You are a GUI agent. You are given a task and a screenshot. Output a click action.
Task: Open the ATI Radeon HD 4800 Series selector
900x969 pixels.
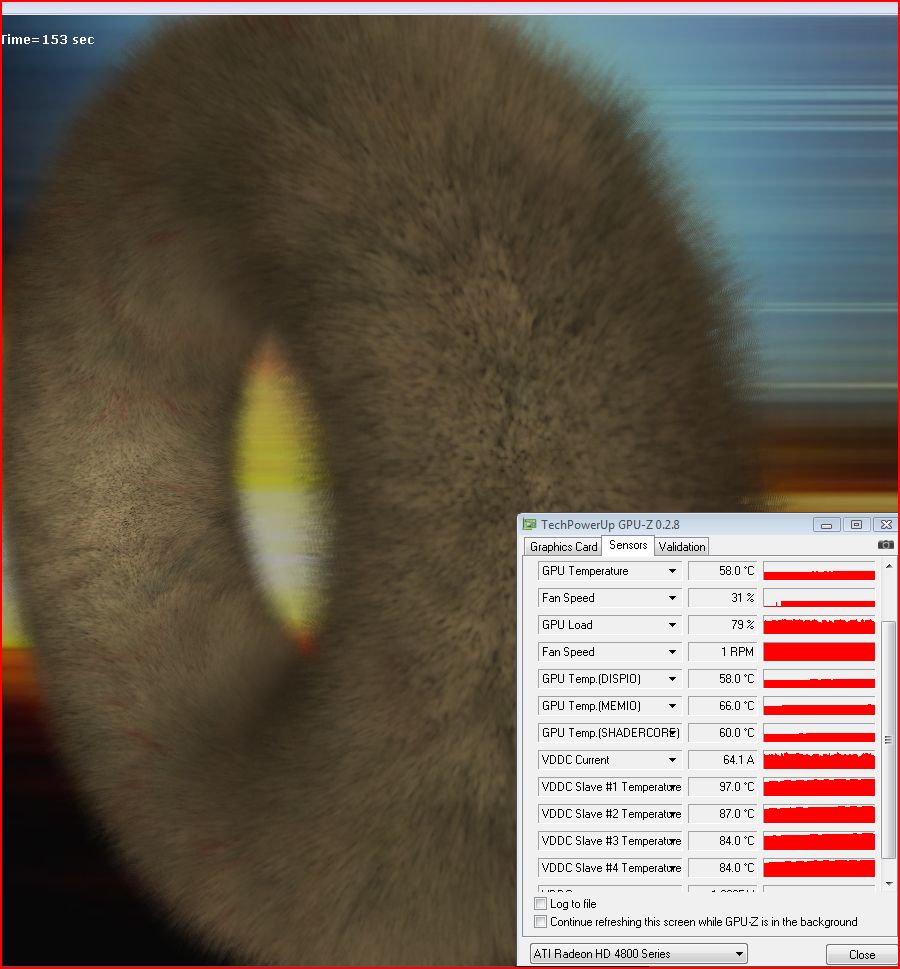(639, 954)
